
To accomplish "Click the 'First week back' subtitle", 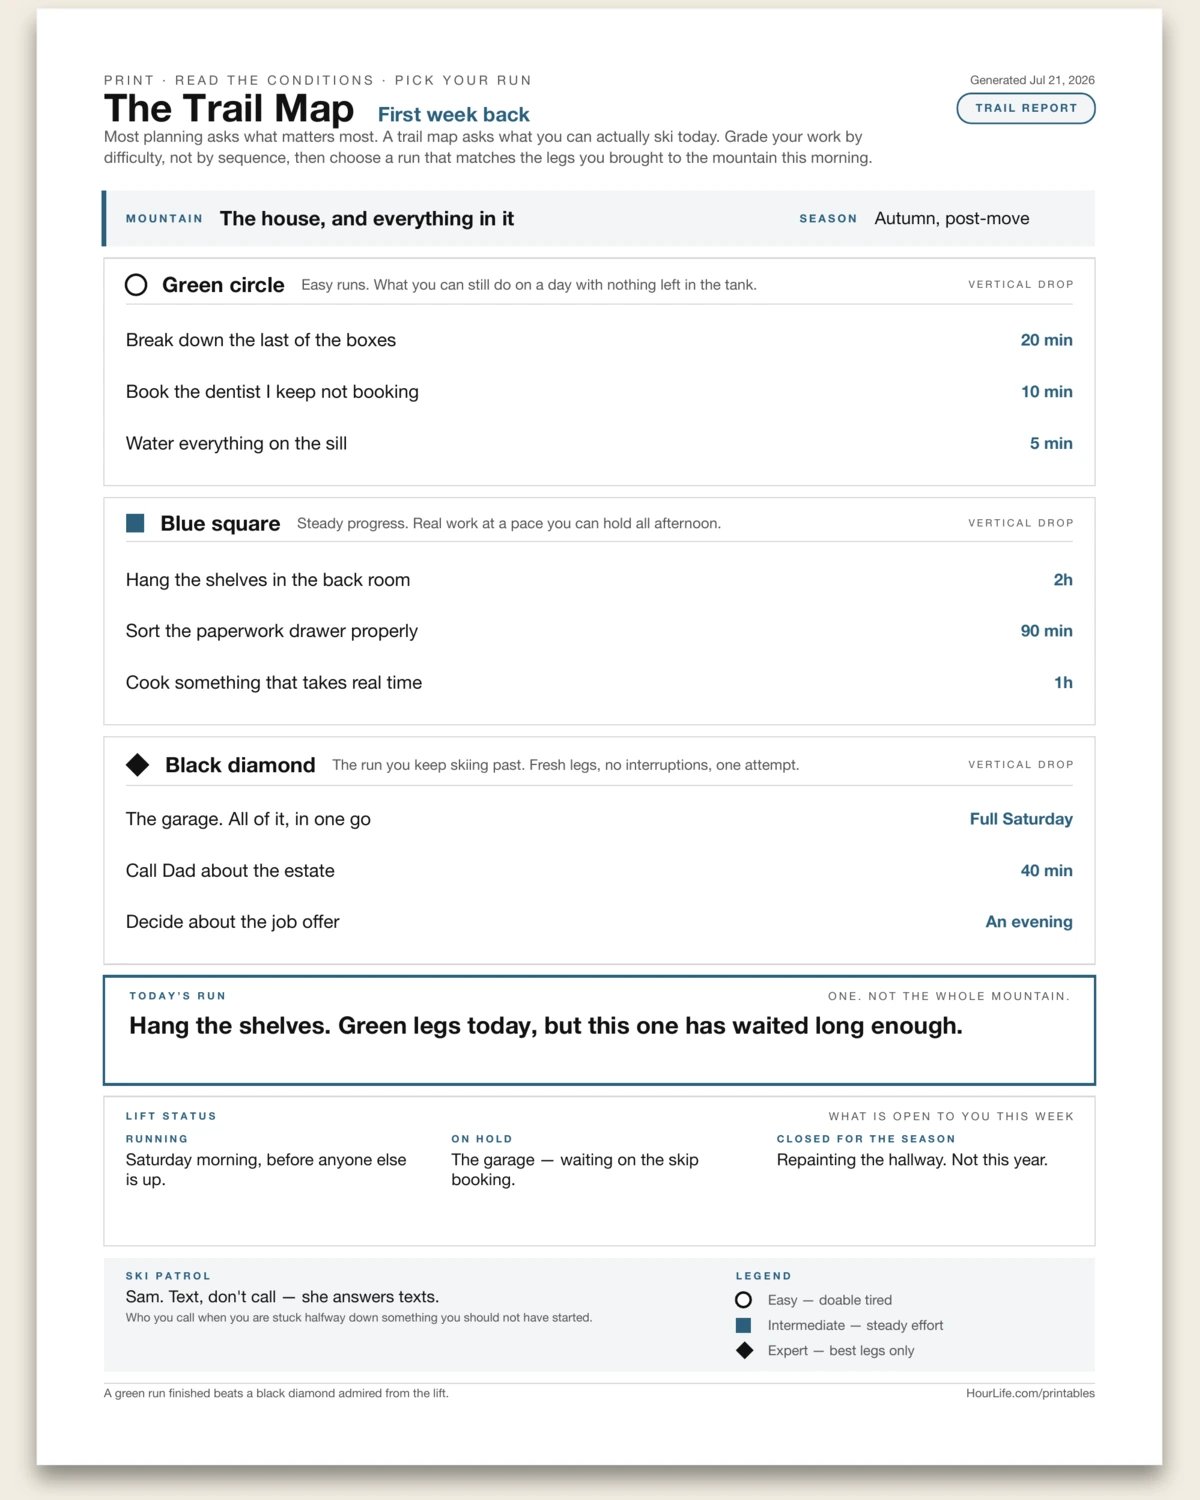I will (454, 115).
